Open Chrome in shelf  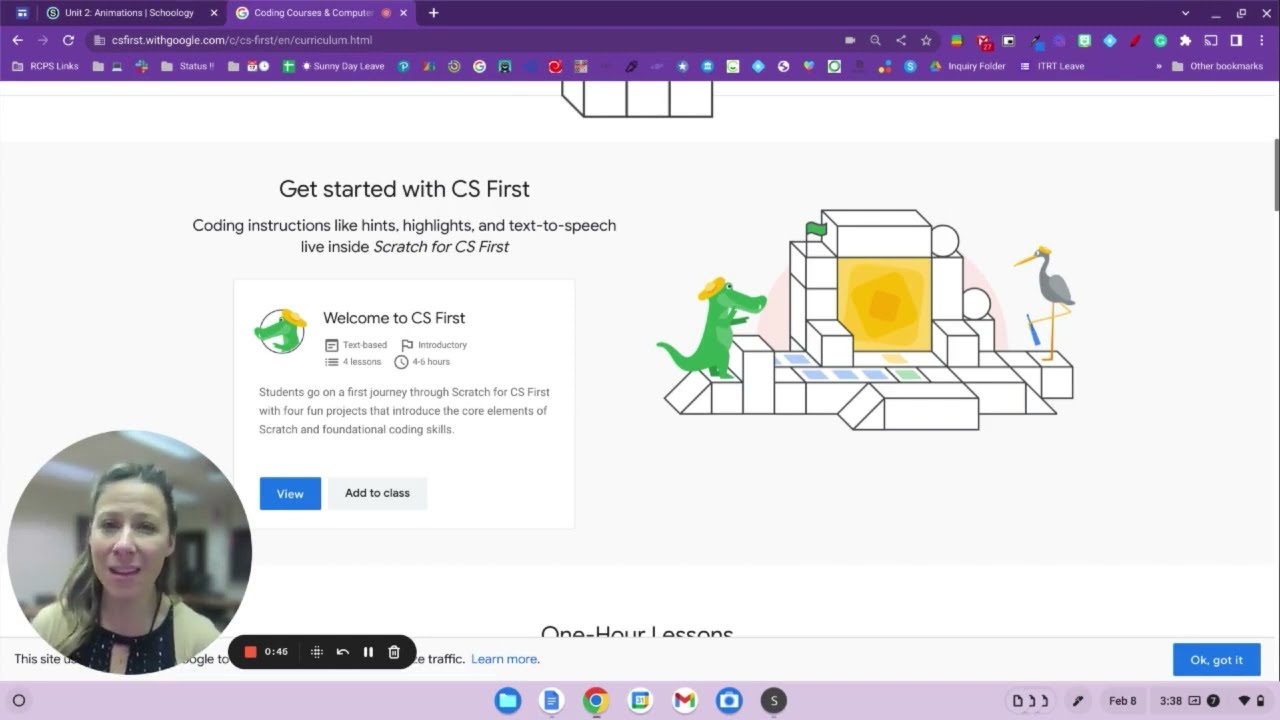(596, 700)
